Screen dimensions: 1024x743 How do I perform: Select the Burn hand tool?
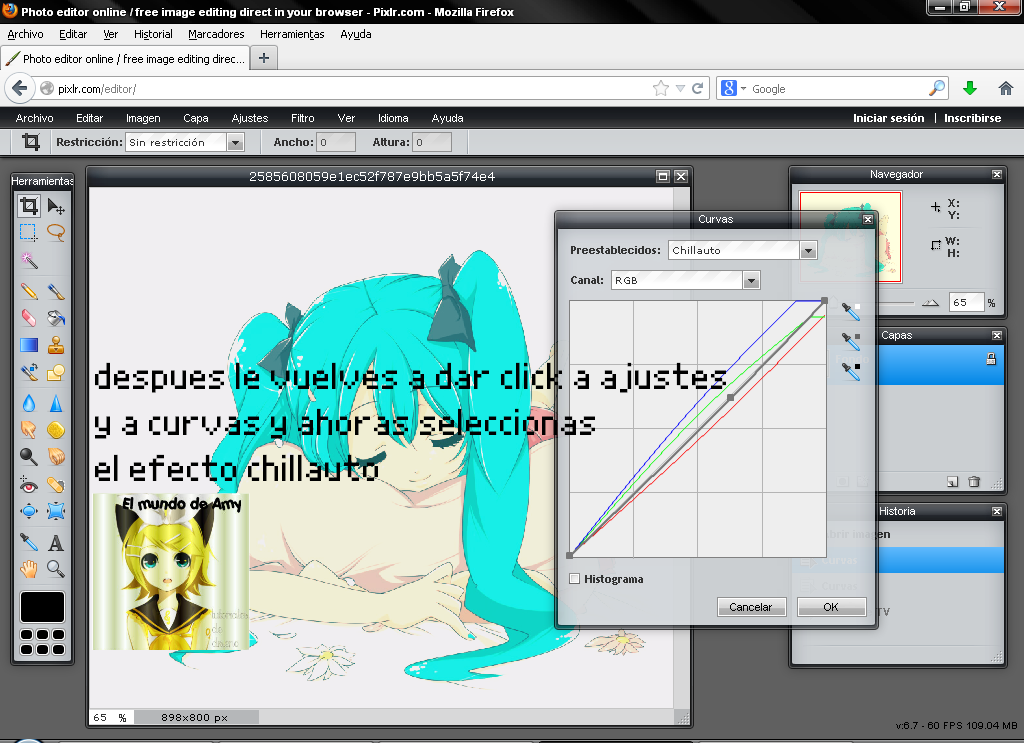tap(56, 456)
